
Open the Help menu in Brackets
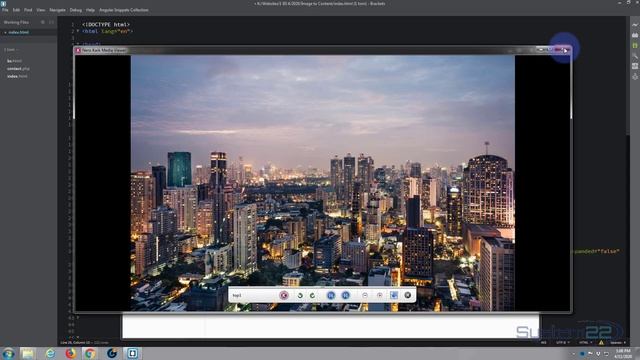[x=91, y=10]
